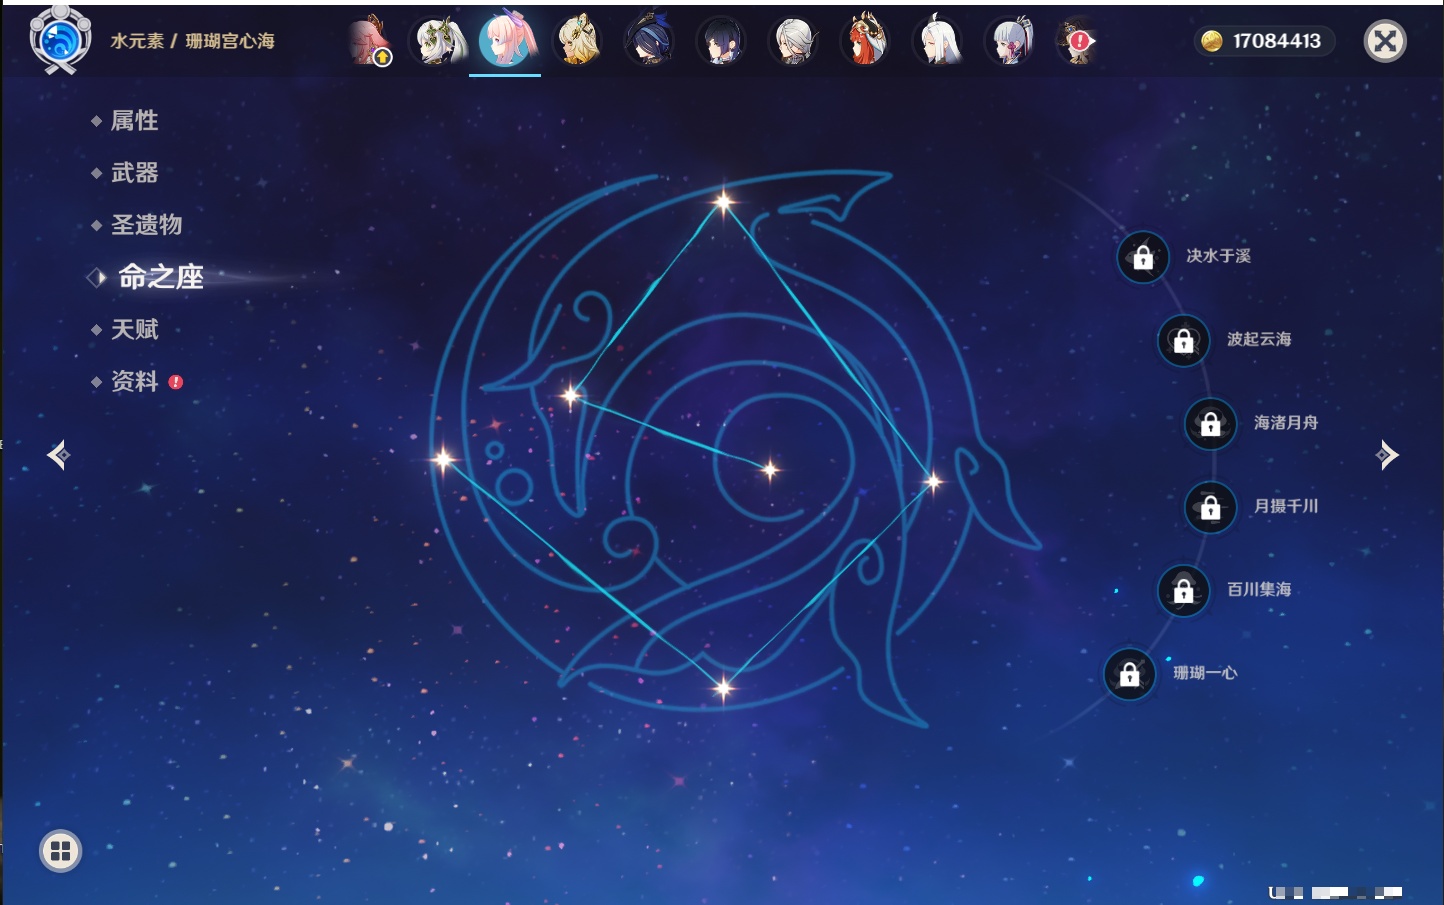The height and width of the screenshot is (905, 1444).
Task: Click the 水元素 / 珊瑚宫心海 title text
Action: 192,41
